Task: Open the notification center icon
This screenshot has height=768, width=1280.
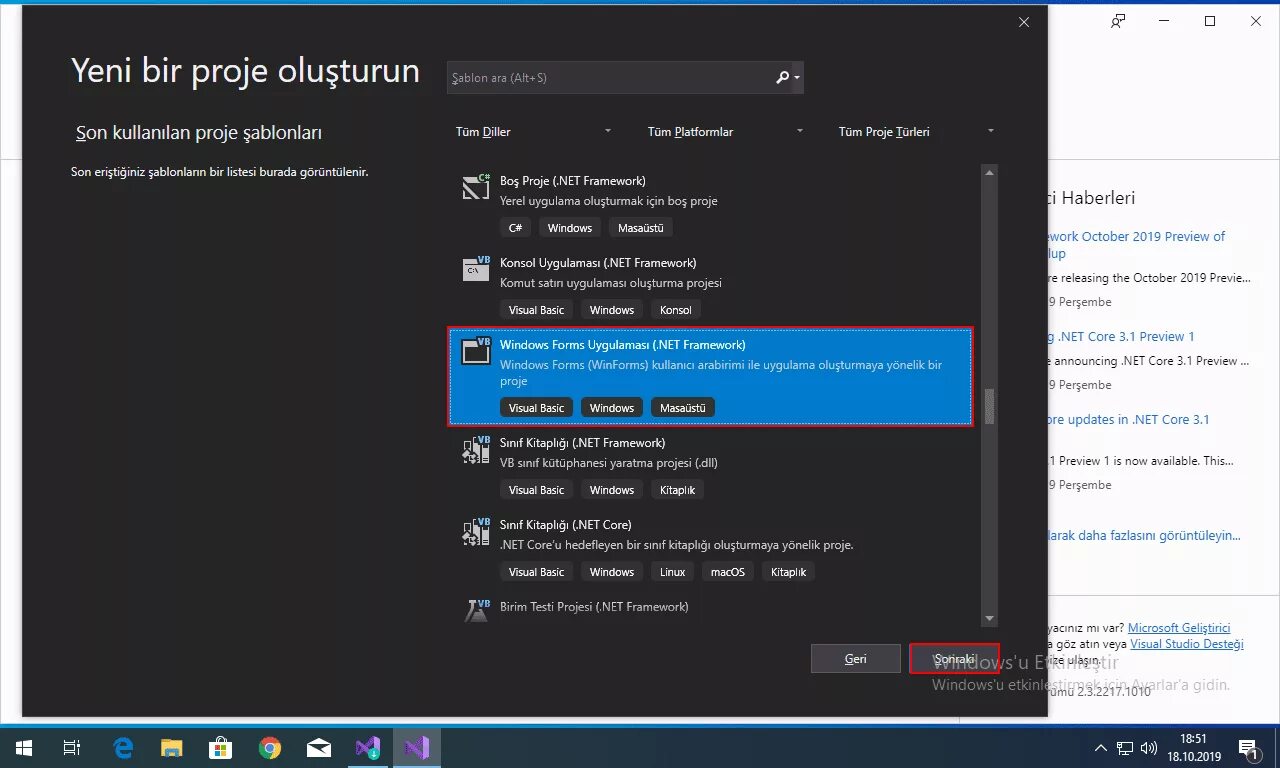Action: 1249,747
